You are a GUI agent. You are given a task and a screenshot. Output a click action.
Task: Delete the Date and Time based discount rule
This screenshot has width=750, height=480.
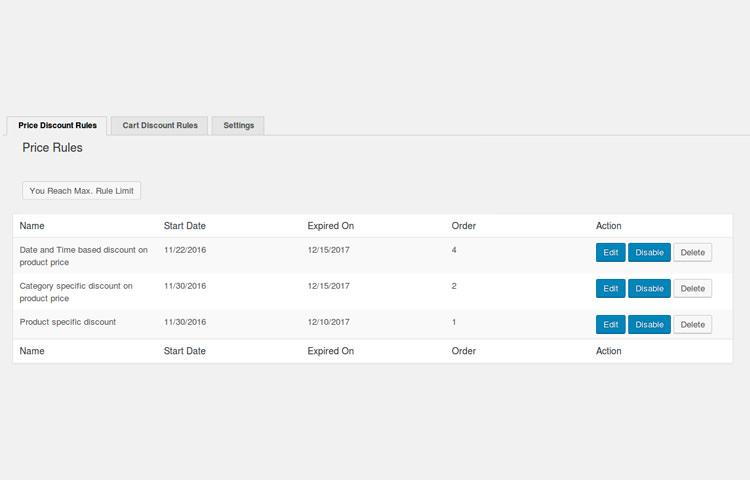click(x=692, y=252)
